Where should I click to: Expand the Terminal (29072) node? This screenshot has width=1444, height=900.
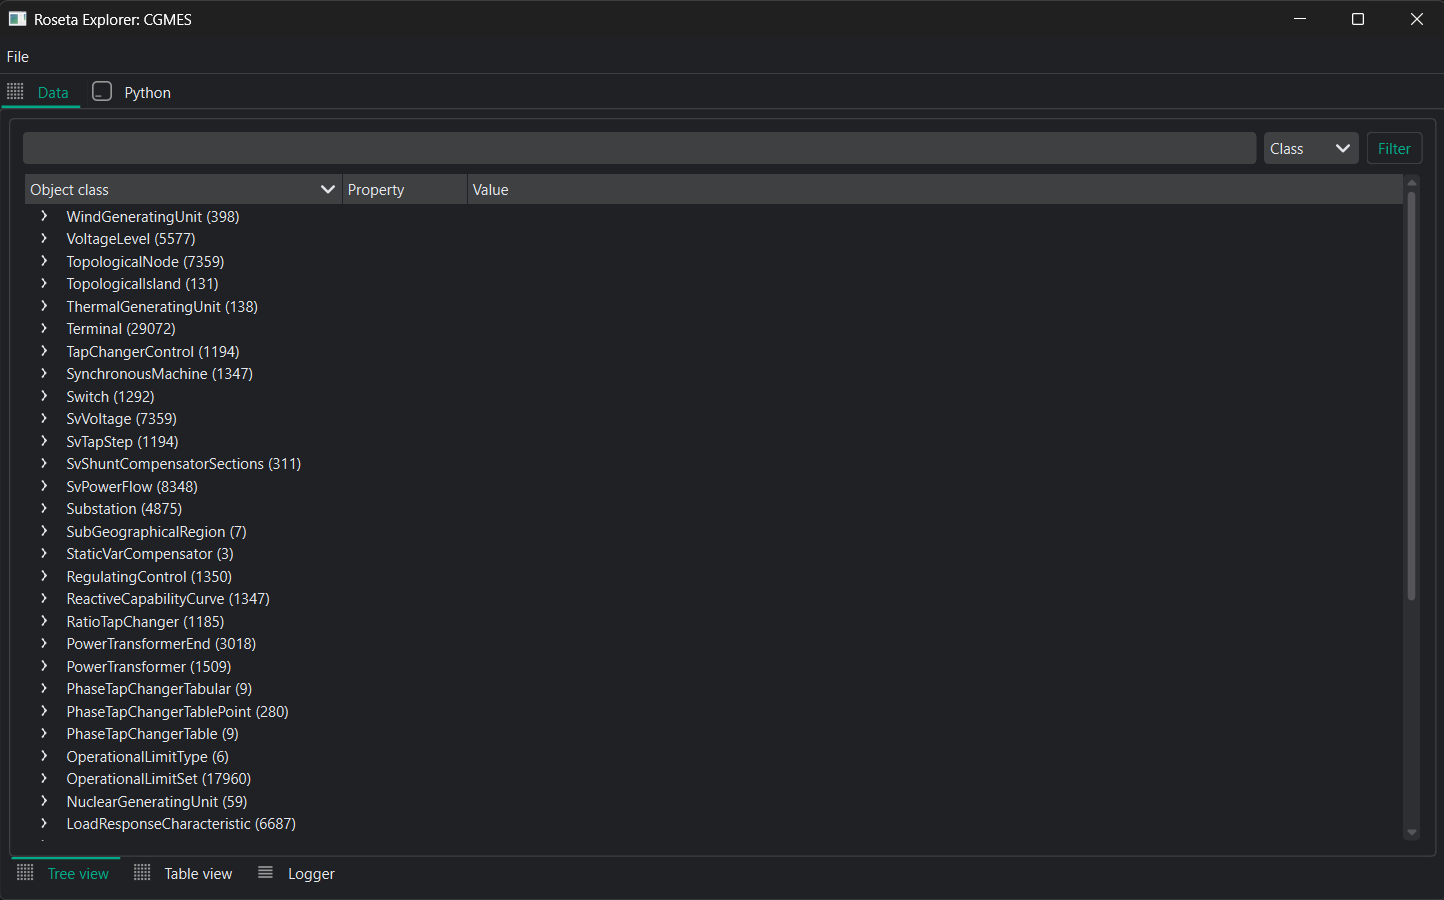point(44,328)
